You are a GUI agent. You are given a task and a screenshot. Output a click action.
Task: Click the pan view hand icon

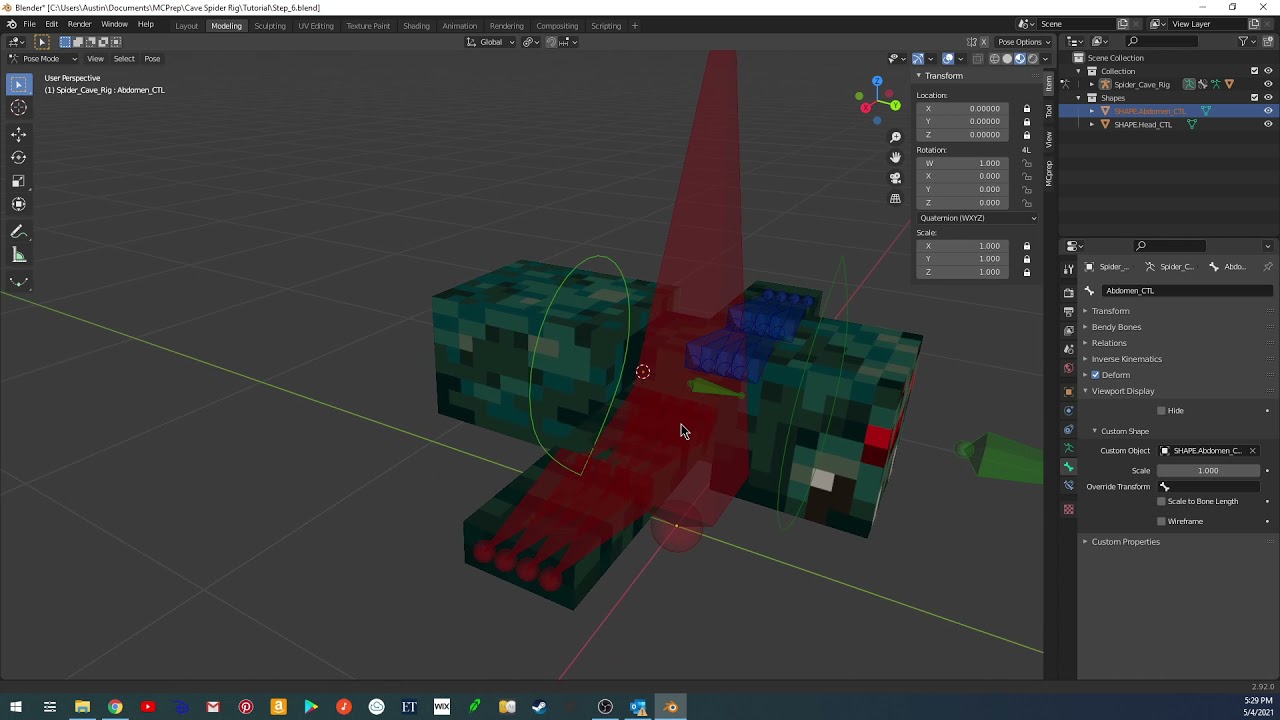click(x=895, y=157)
